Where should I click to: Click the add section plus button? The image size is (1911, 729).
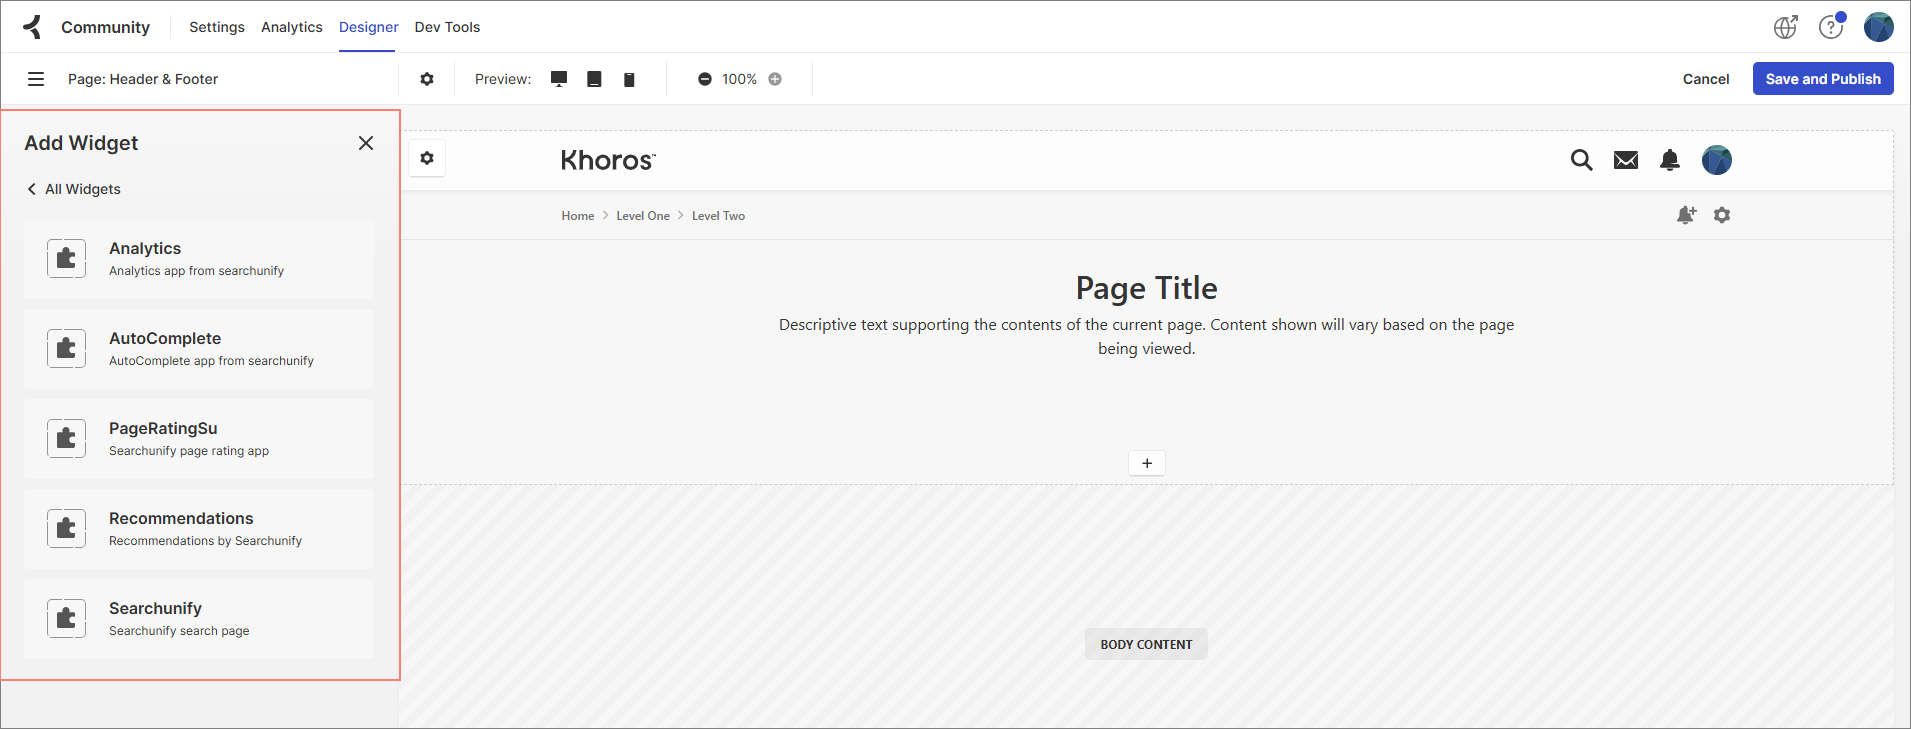(1147, 463)
